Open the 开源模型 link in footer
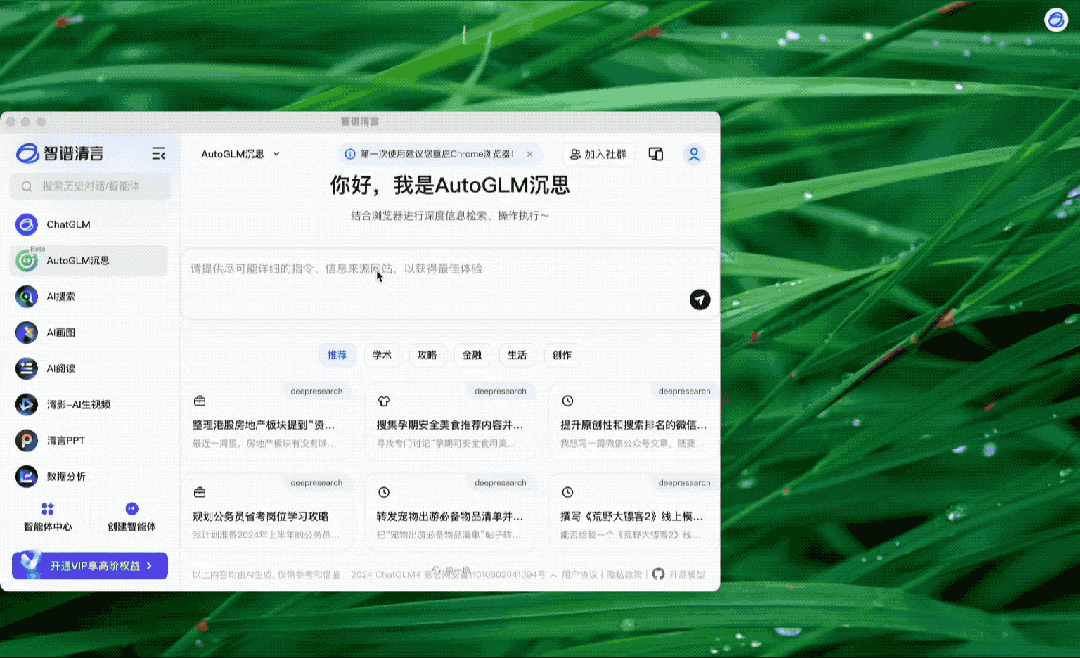The image size is (1080, 658). coord(687,574)
